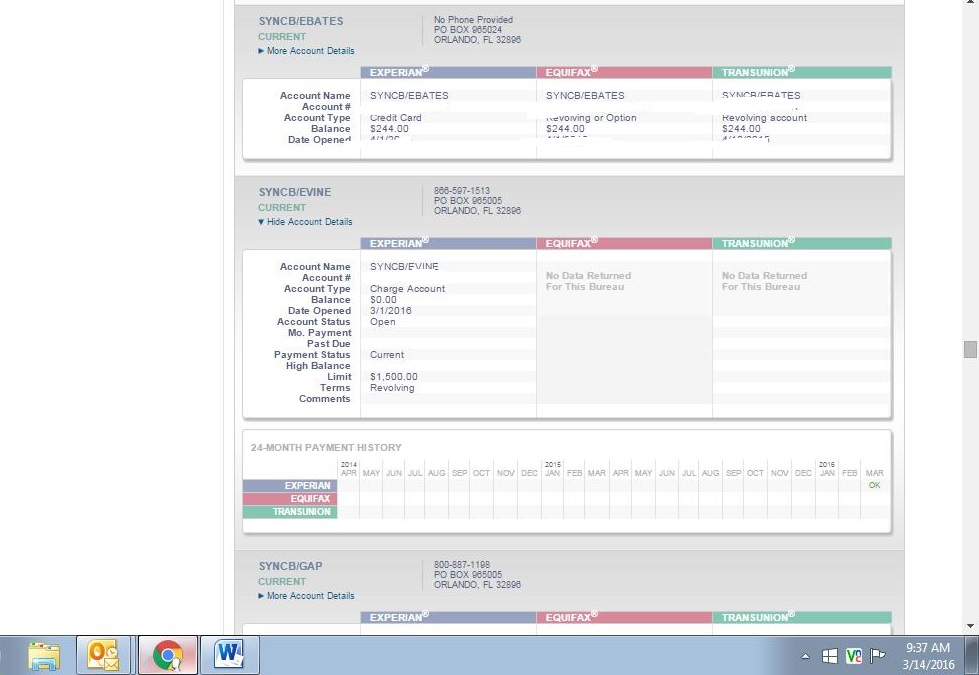Click the High Balance row label
Screen dimensions: 979x675
pos(318,366)
